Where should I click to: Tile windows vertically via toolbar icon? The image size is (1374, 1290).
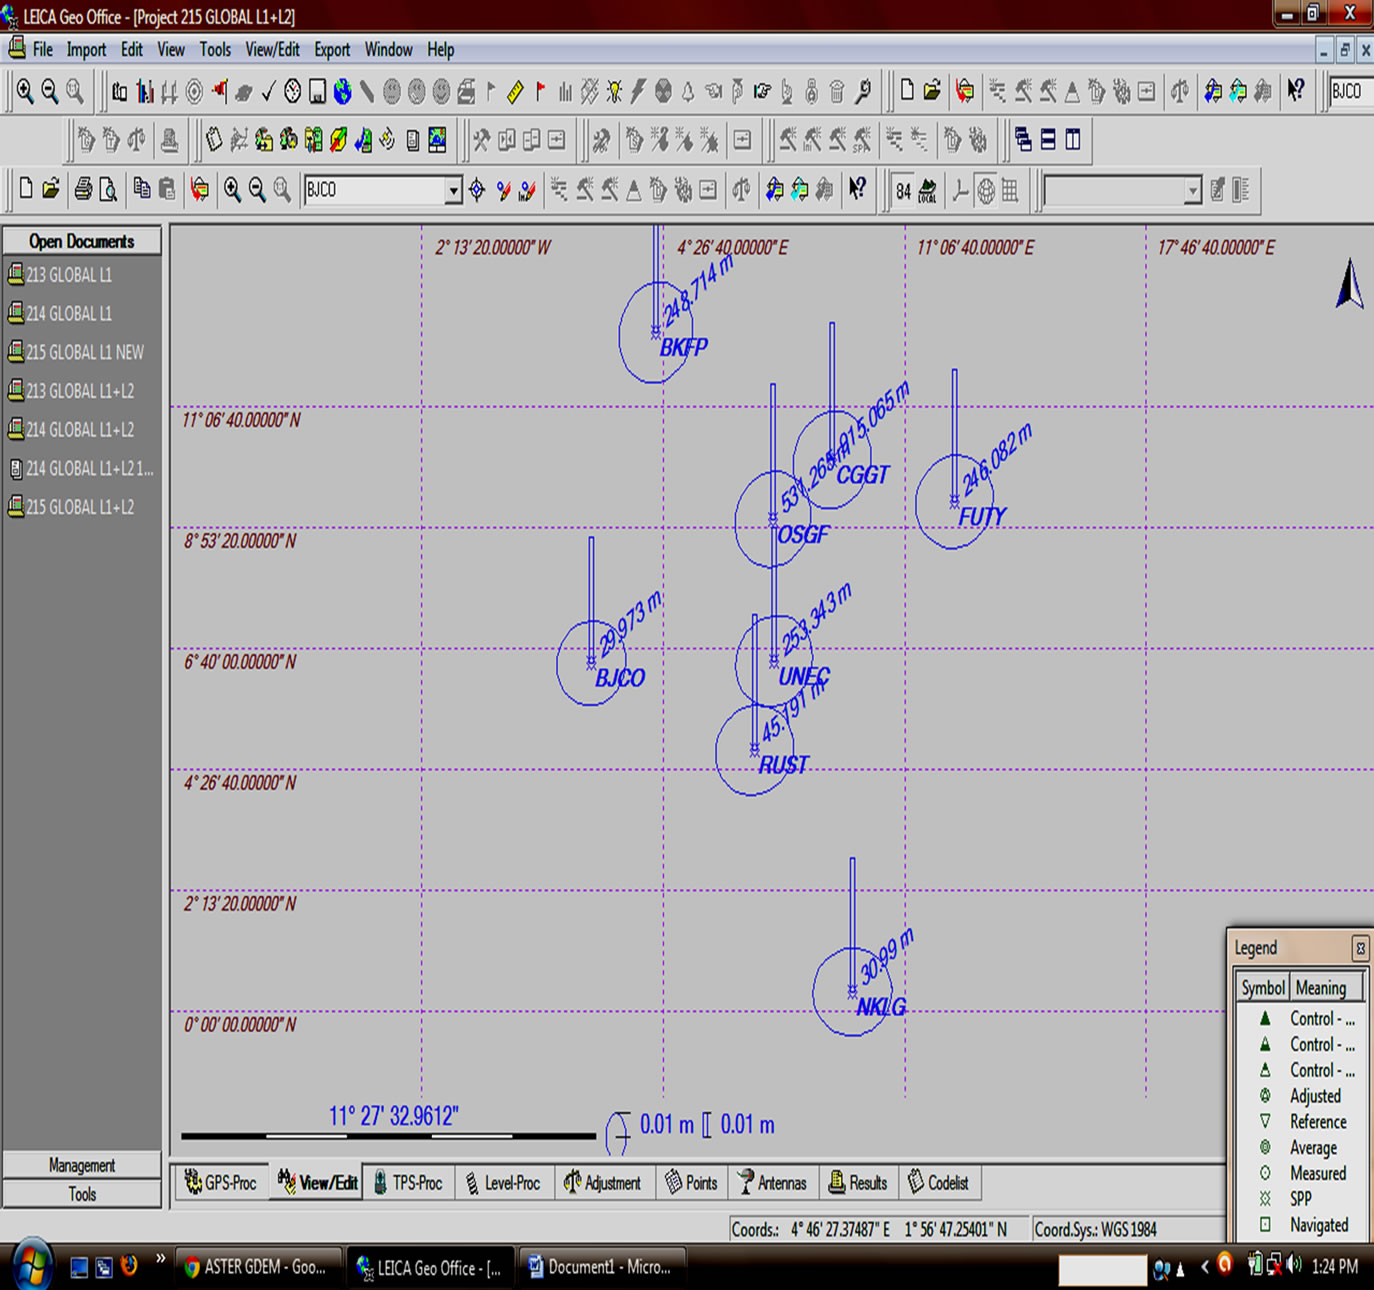pyautogui.click(x=1073, y=140)
